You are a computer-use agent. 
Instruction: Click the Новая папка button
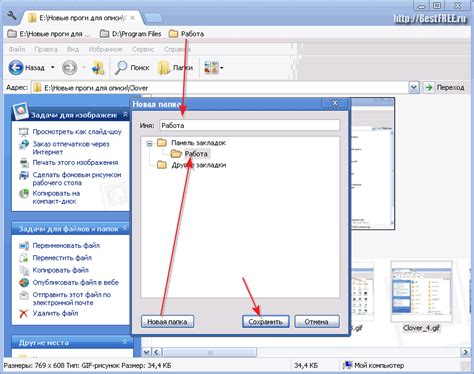[167, 322]
